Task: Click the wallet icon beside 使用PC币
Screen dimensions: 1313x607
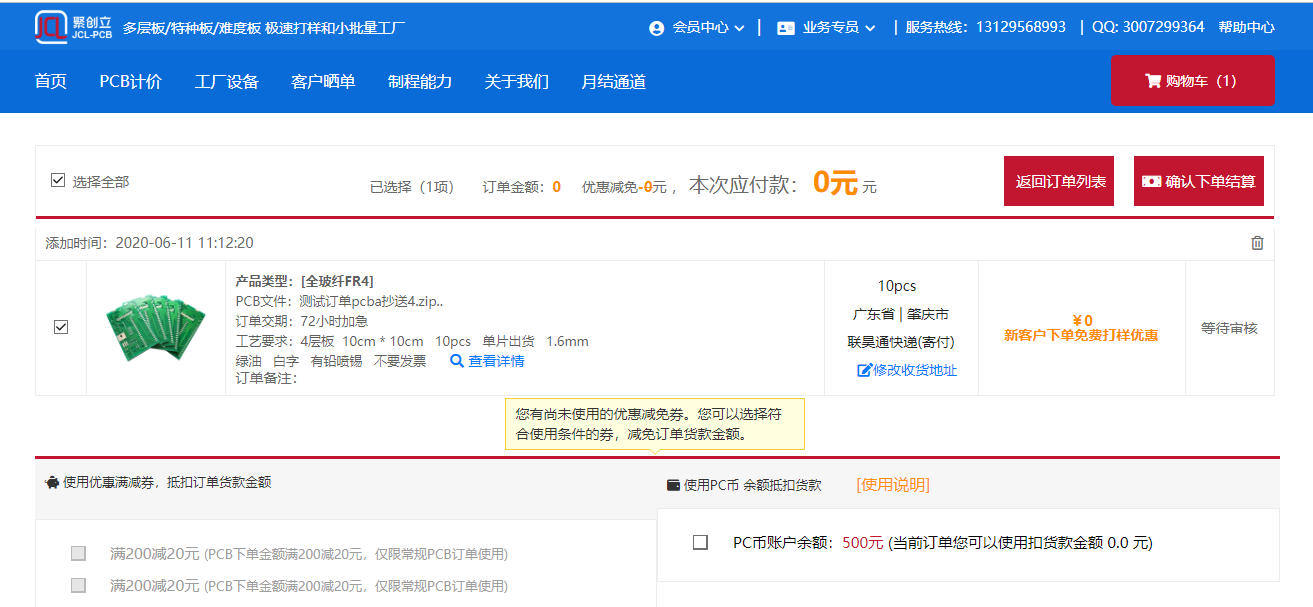Action: 673,485
